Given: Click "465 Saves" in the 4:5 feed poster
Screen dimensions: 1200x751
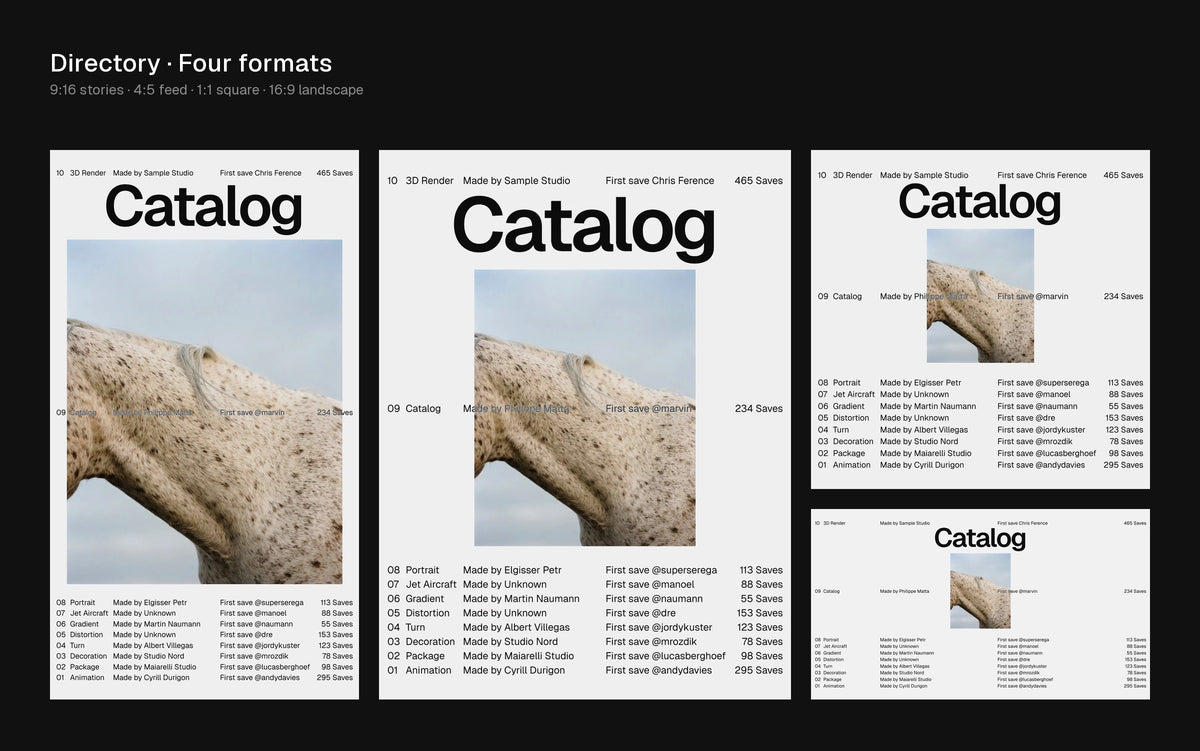Looking at the screenshot, I should click(x=759, y=181).
